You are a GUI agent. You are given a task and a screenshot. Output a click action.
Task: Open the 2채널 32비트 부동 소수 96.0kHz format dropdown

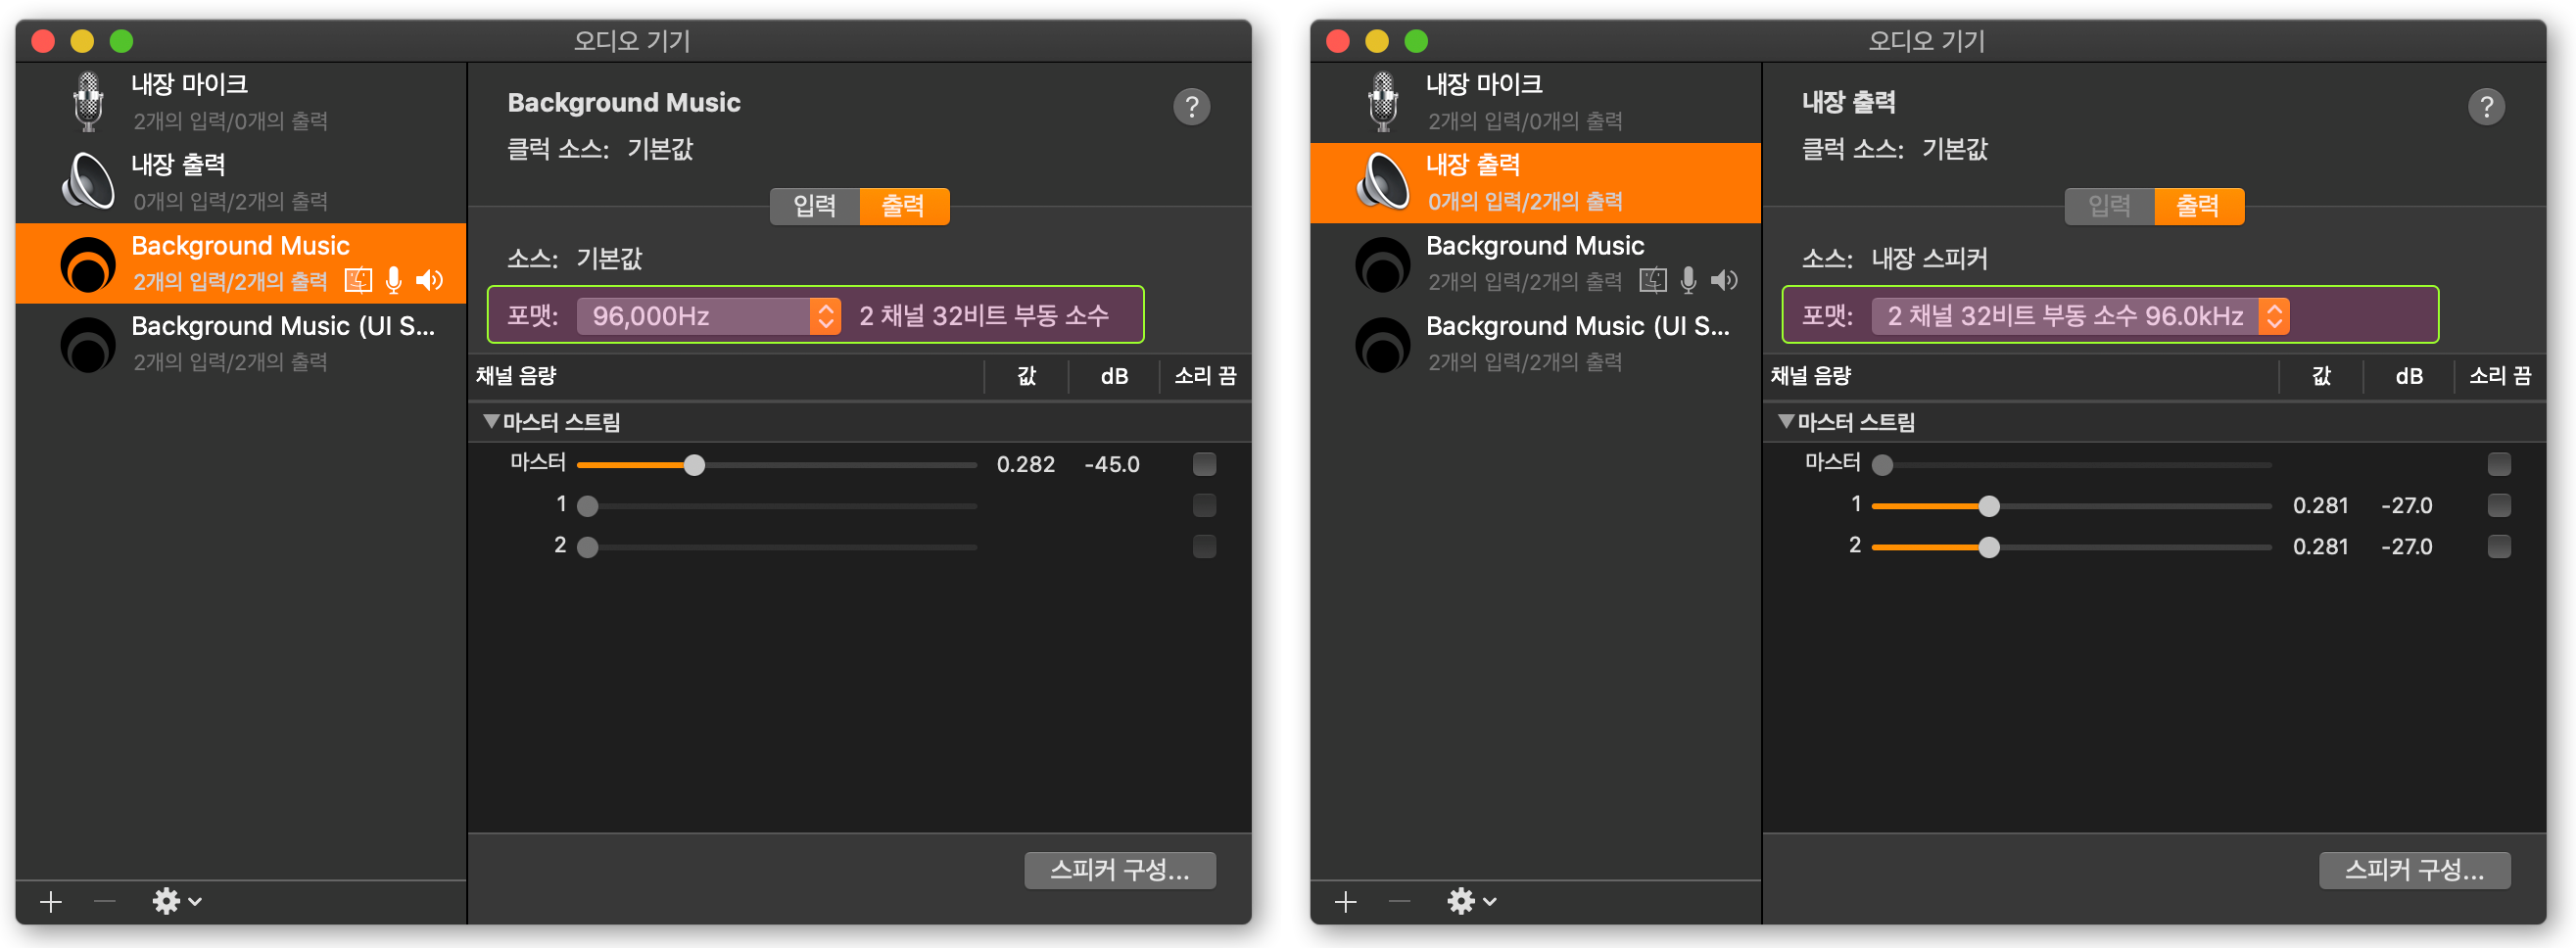[2080, 316]
